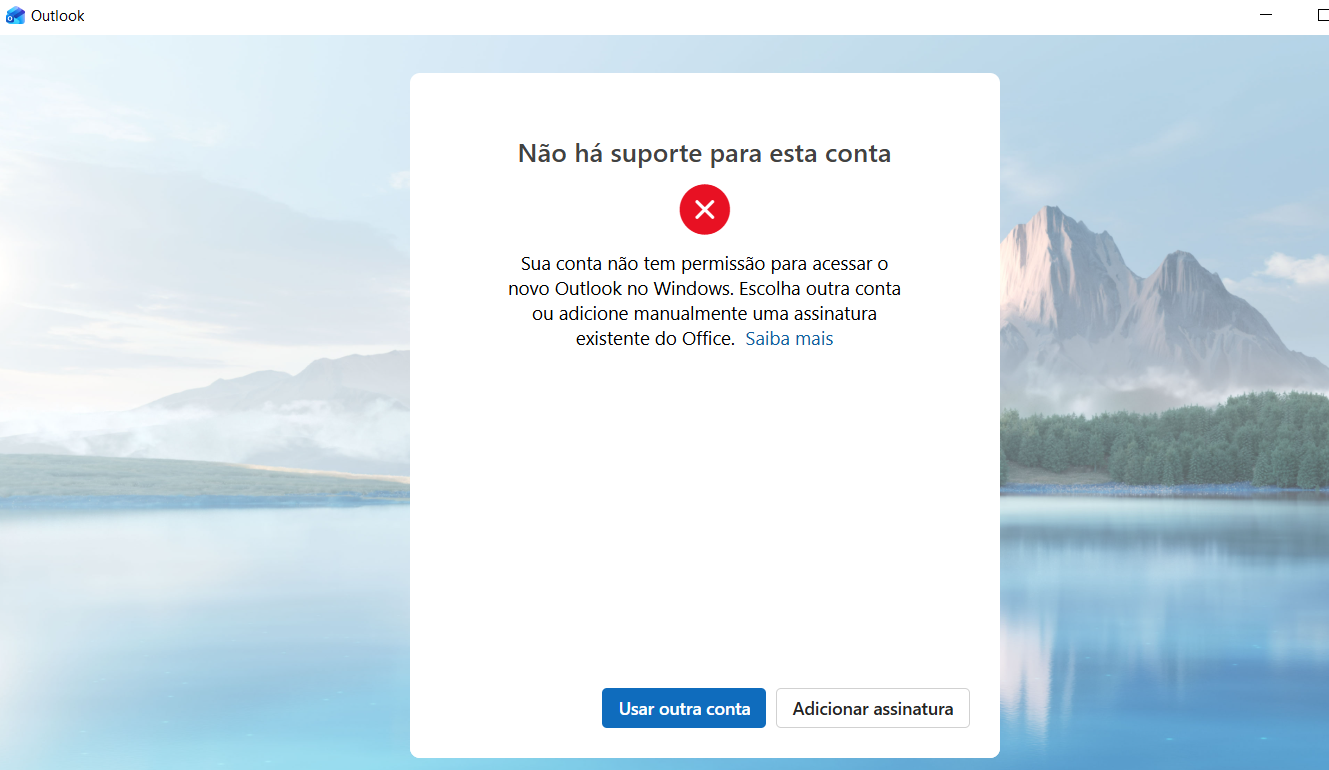Click the misty hills on the left
1329x770 pixels.
[250, 400]
